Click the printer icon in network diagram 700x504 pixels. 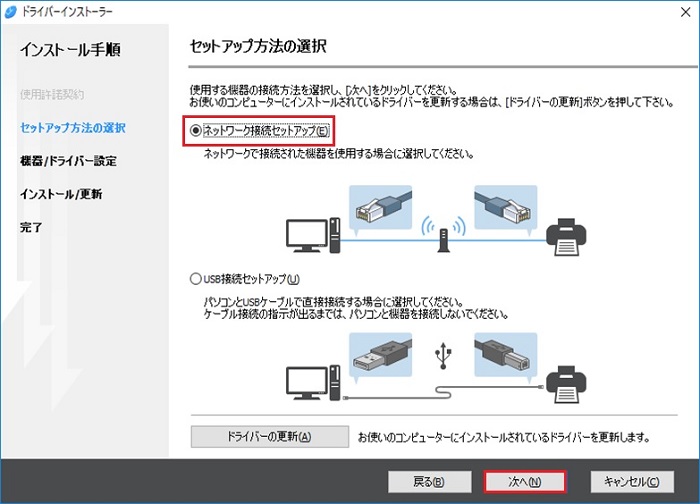pyautogui.click(x=567, y=237)
